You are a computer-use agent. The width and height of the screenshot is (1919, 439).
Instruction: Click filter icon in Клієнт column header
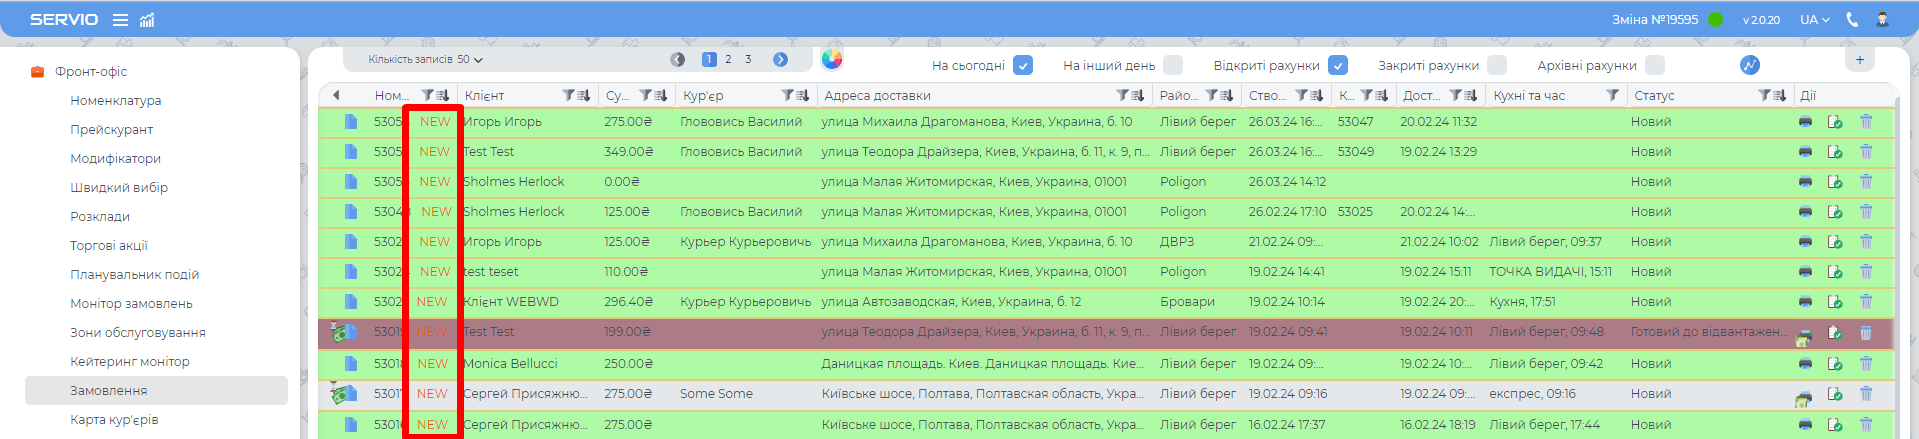click(568, 96)
